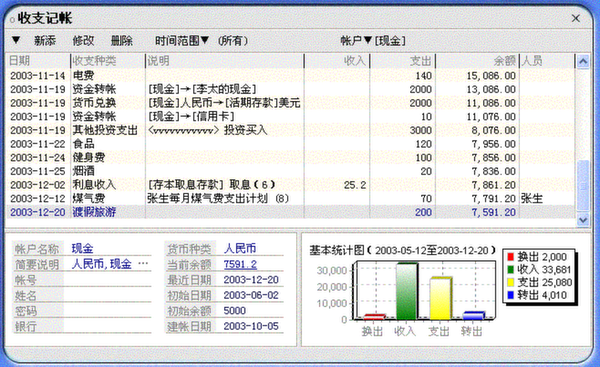Click the 新添 add button
Screen dimensions: 600x367
pyautogui.click(x=45, y=40)
